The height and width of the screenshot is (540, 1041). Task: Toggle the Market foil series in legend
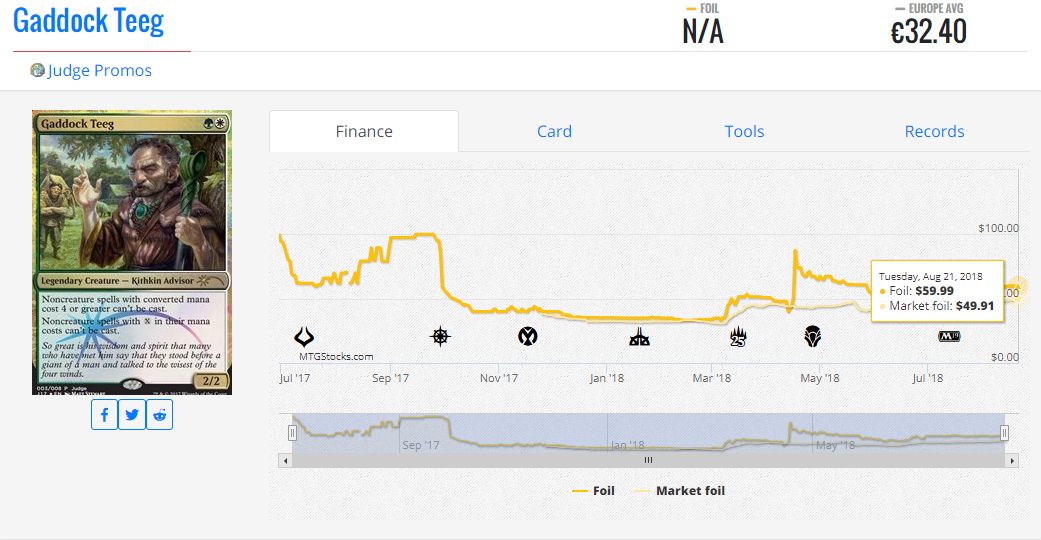[679, 491]
